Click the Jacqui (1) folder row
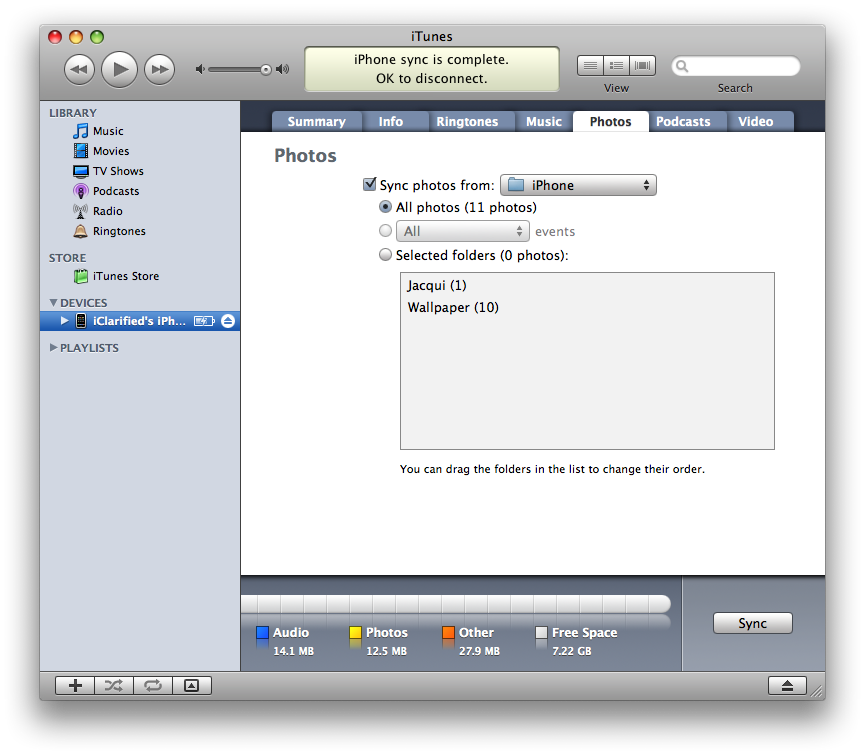Image resolution: width=865 pixels, height=755 pixels. point(587,285)
